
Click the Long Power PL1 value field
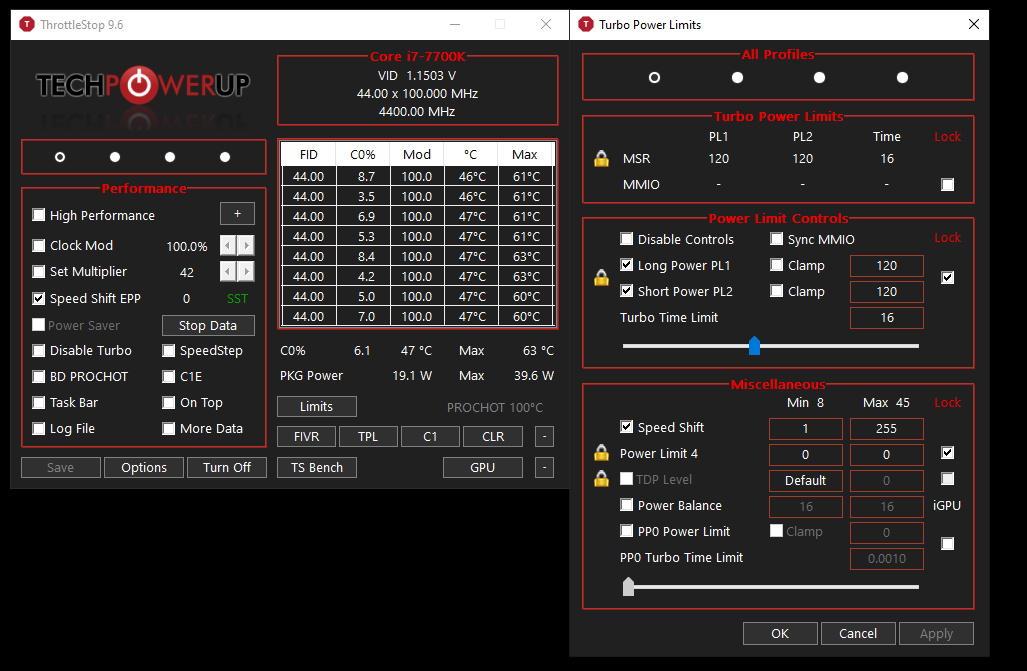coord(886,266)
